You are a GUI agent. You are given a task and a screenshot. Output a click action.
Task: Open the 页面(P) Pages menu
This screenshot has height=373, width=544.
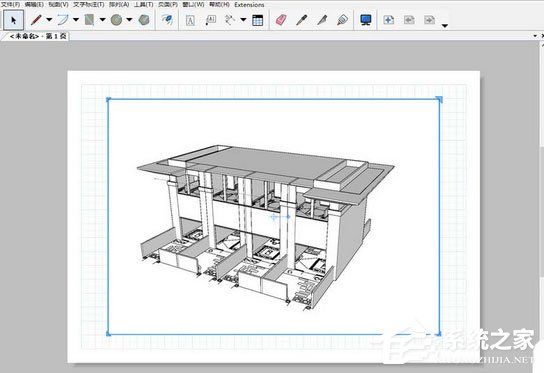point(168,5)
